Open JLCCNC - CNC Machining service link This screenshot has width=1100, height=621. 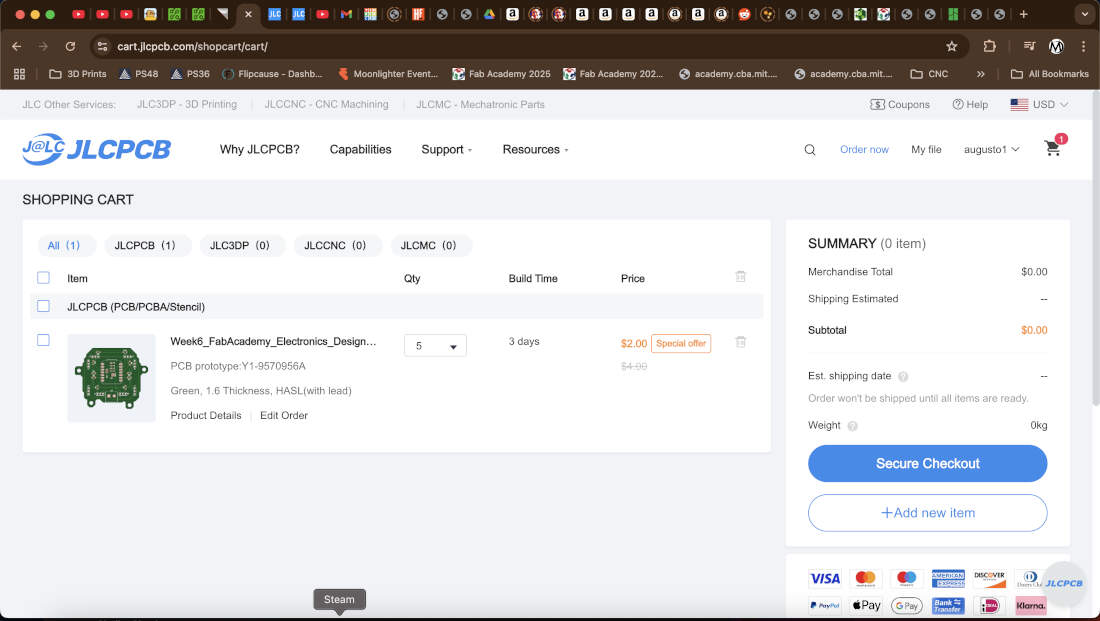[326, 105]
